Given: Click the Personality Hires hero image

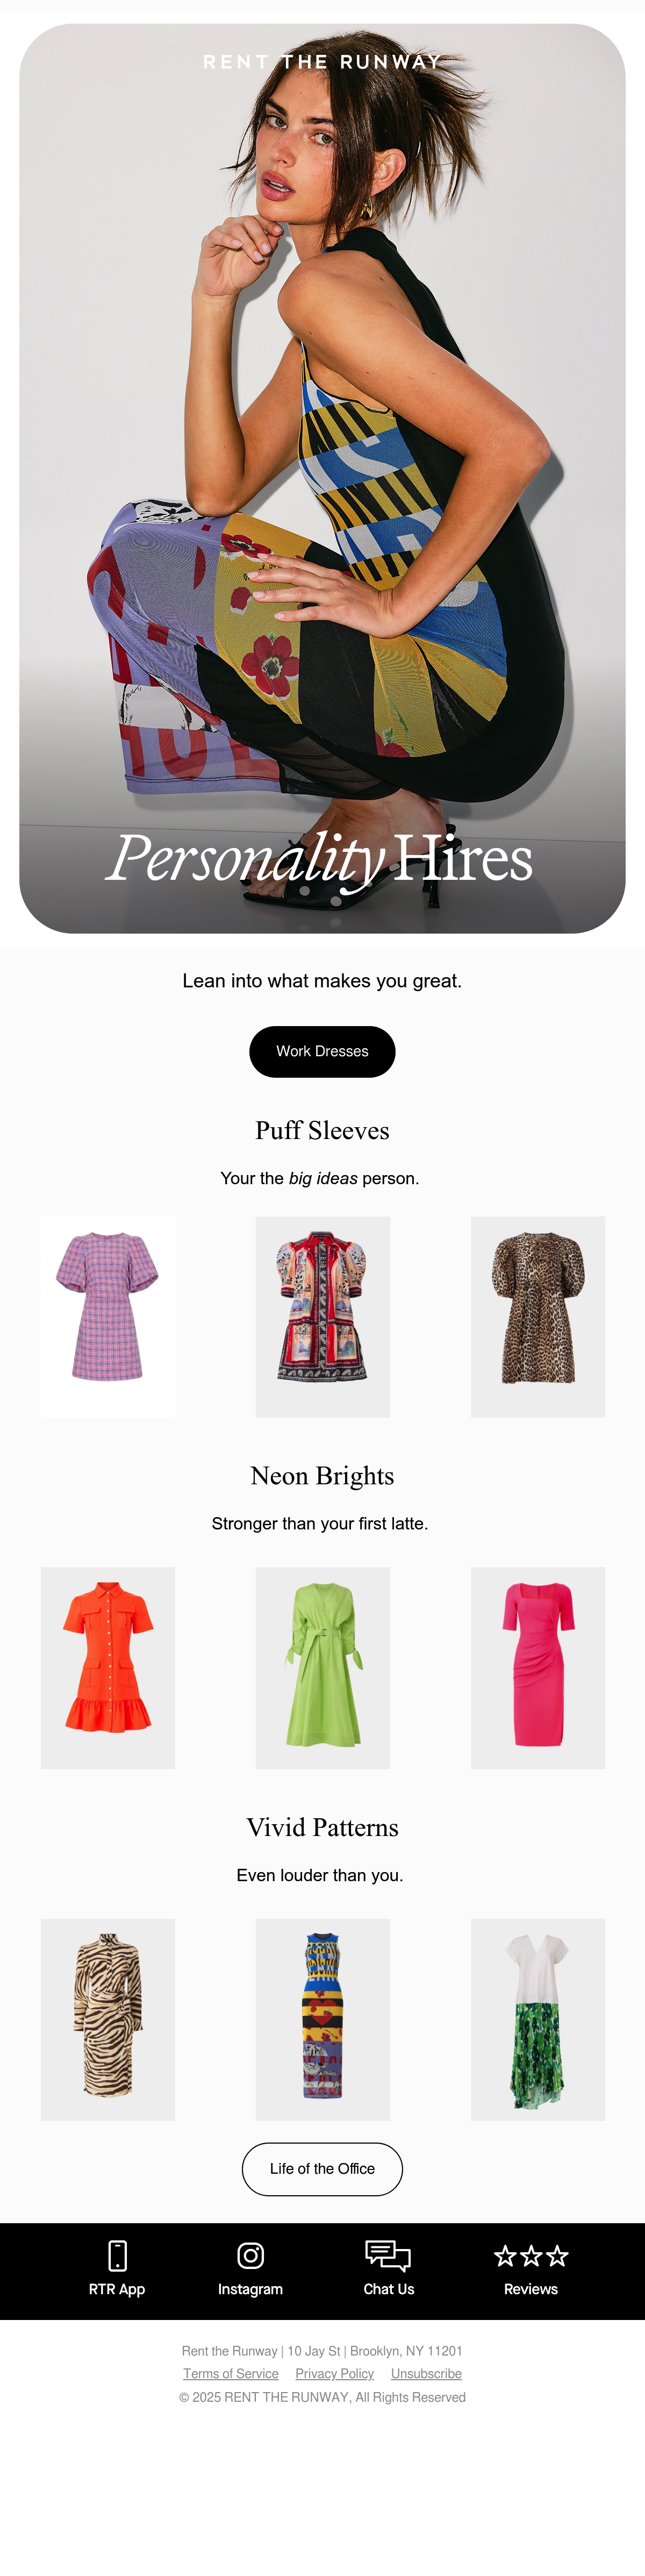Looking at the screenshot, I should click(322, 478).
